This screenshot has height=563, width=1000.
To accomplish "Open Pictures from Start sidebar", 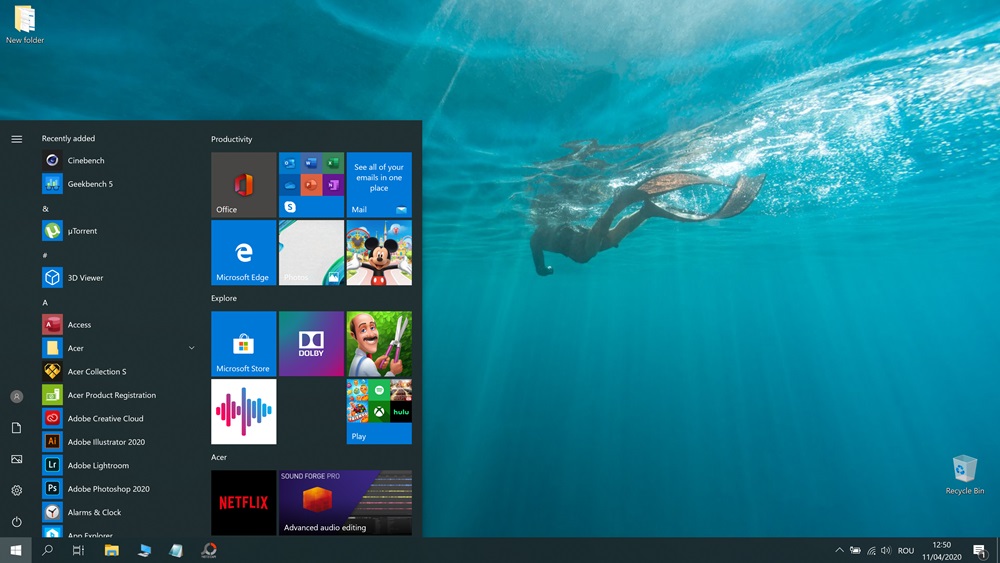I will pos(17,459).
